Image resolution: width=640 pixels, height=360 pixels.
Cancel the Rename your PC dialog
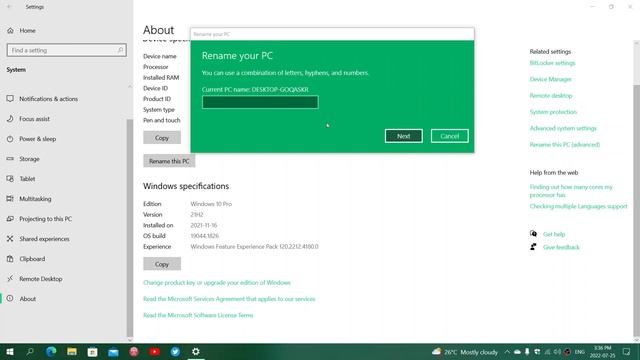[x=449, y=136]
